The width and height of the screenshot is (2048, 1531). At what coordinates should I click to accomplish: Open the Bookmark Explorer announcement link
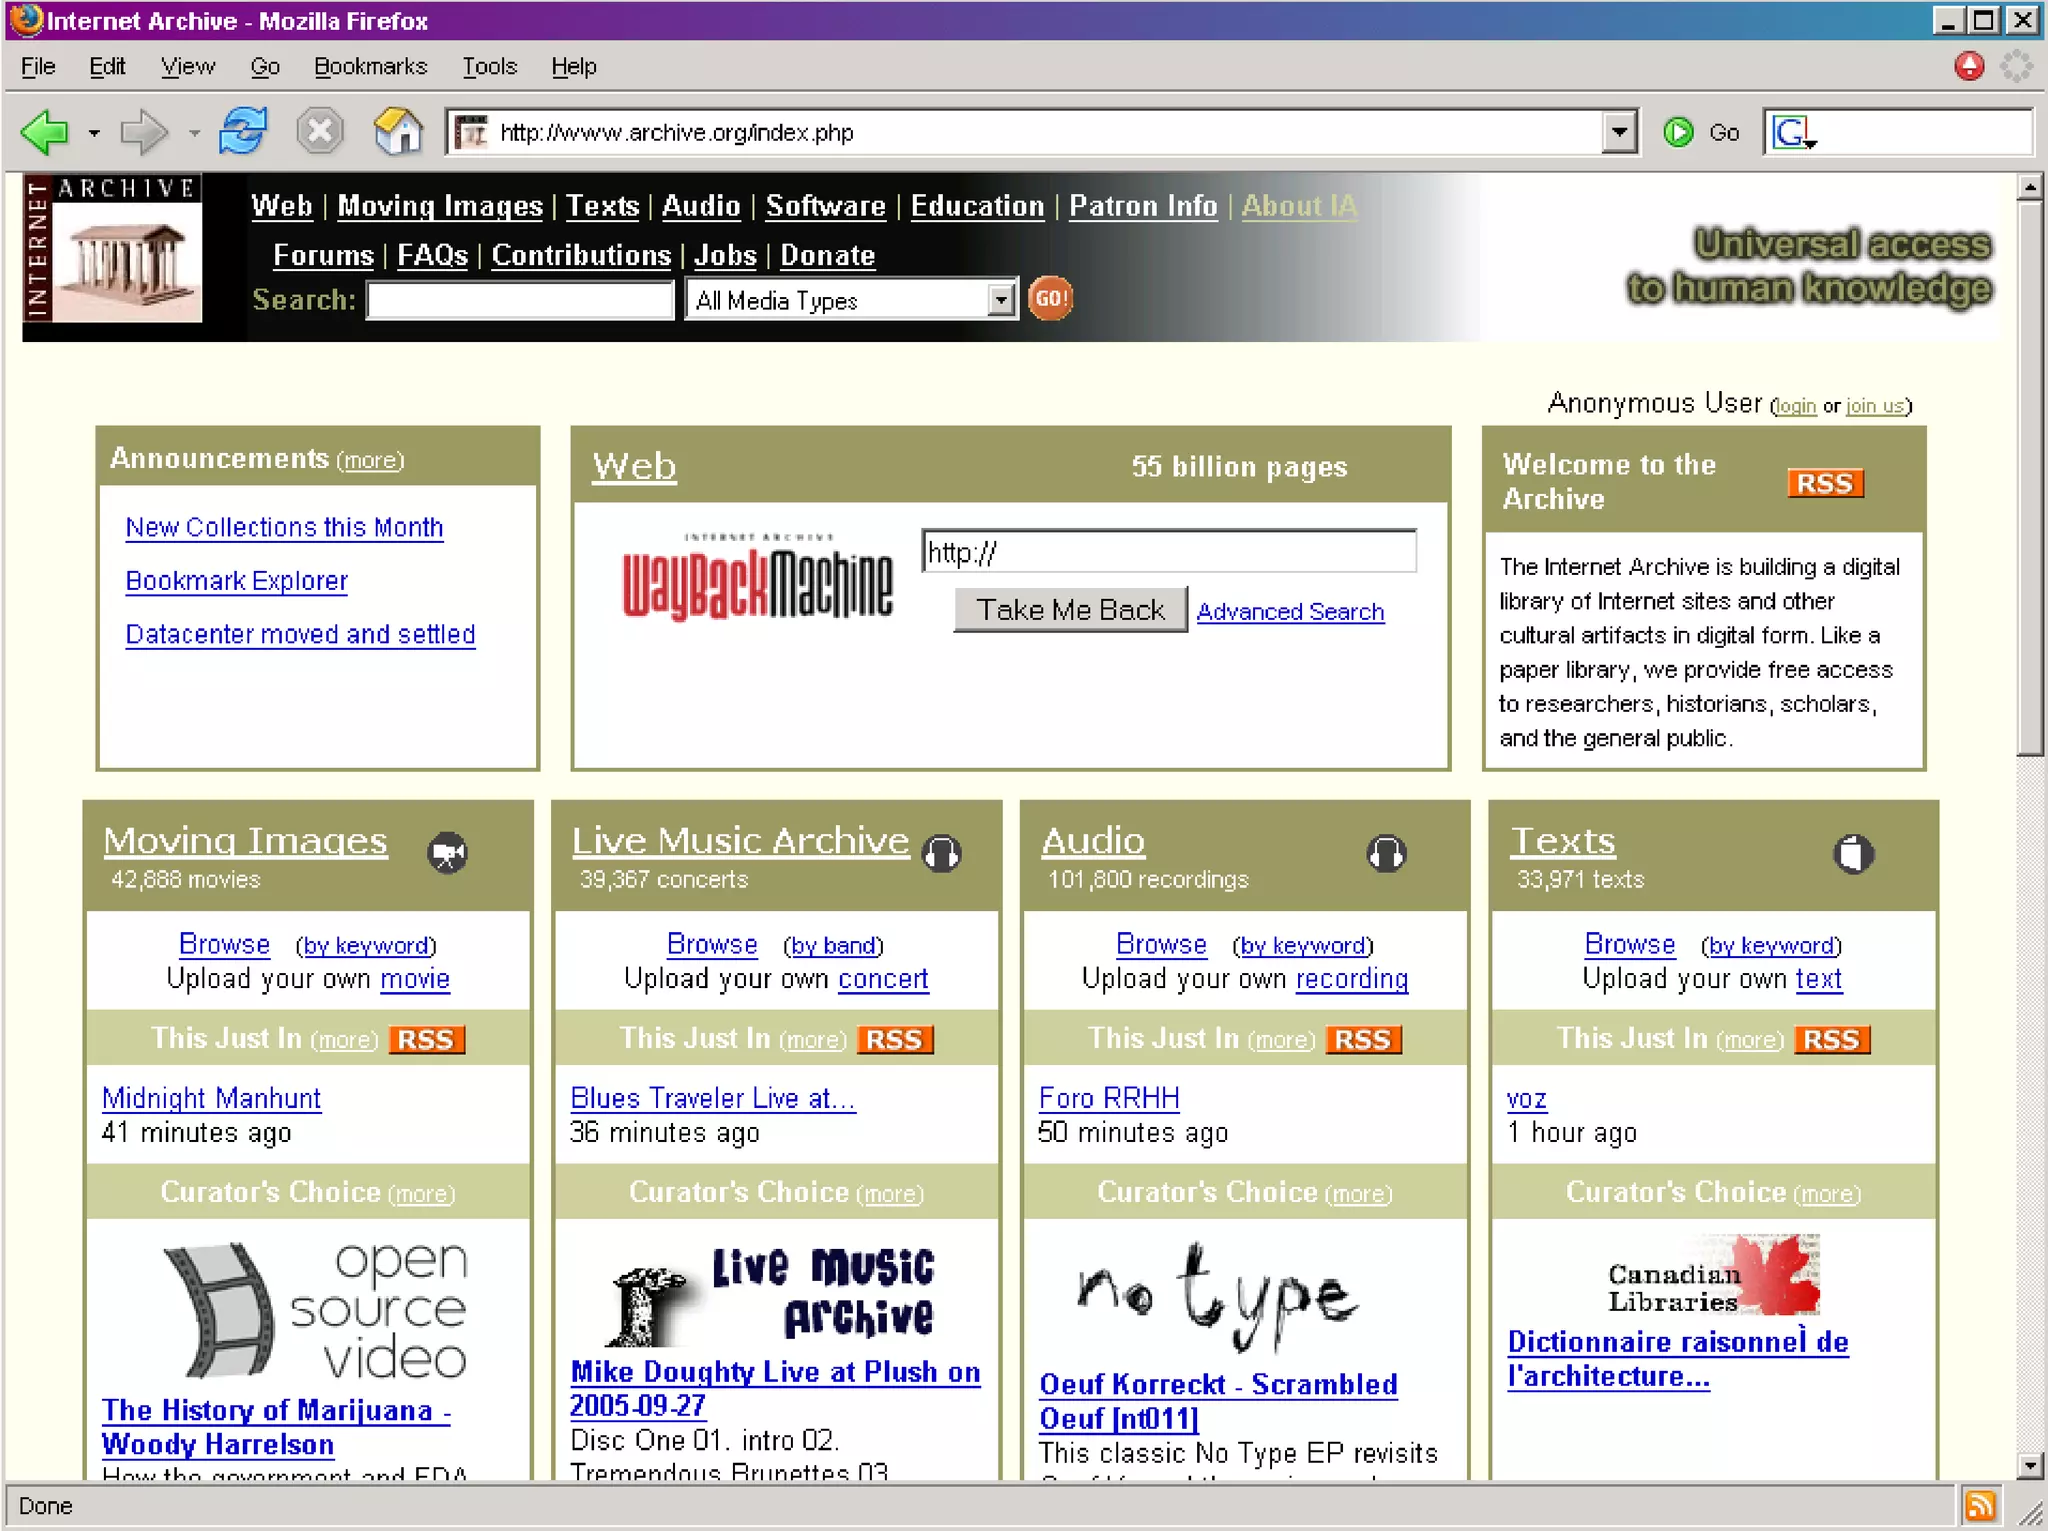coord(237,581)
